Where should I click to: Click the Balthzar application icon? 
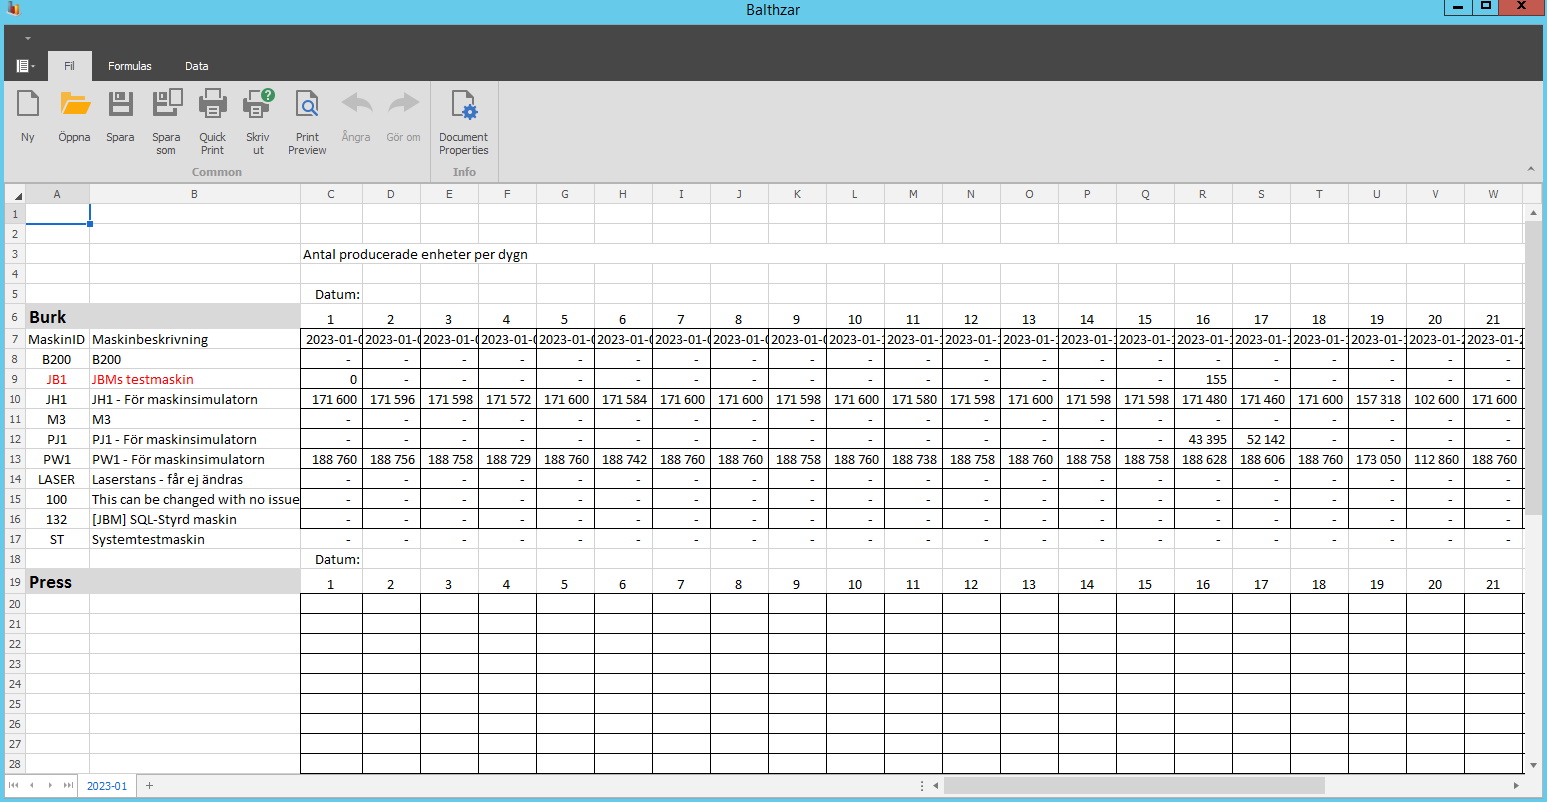point(12,10)
